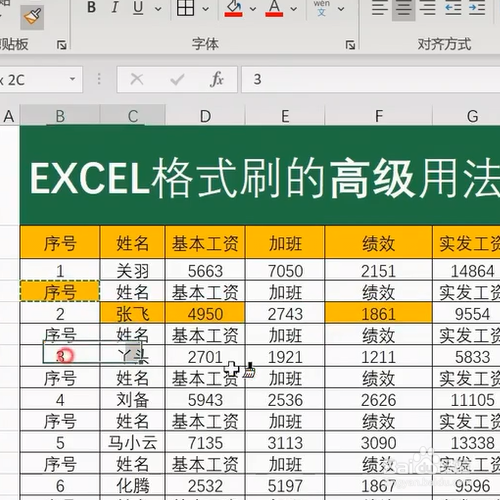Click the cell containing 刘备
The width and height of the screenshot is (500, 500).
pos(133,399)
